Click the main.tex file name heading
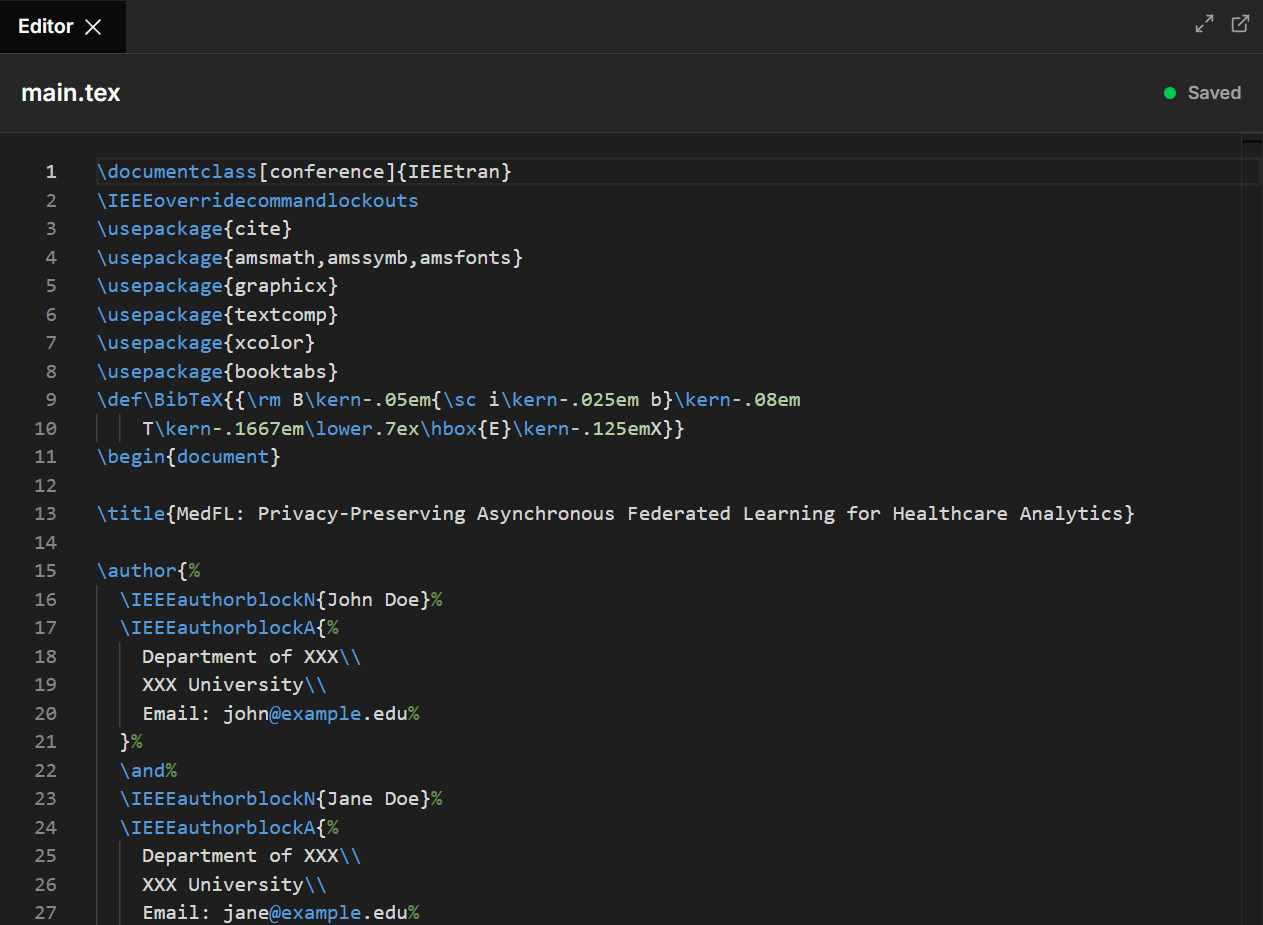This screenshot has width=1263, height=925. [71, 93]
